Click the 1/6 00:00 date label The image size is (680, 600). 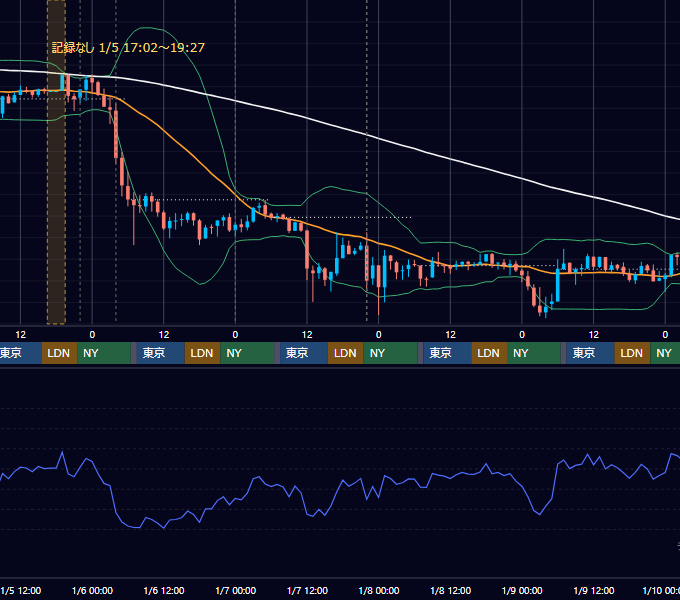(x=92, y=590)
